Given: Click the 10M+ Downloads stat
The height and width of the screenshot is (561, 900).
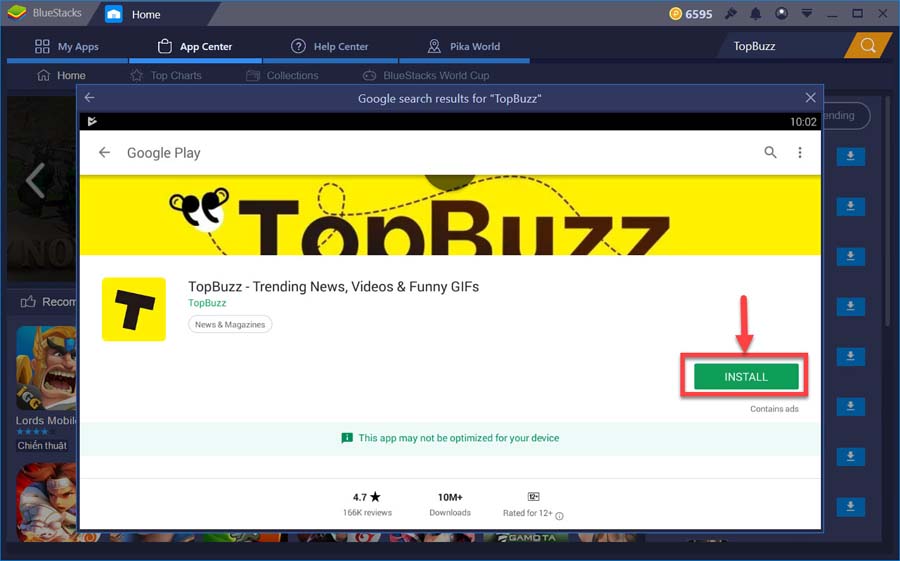Looking at the screenshot, I should (450, 504).
